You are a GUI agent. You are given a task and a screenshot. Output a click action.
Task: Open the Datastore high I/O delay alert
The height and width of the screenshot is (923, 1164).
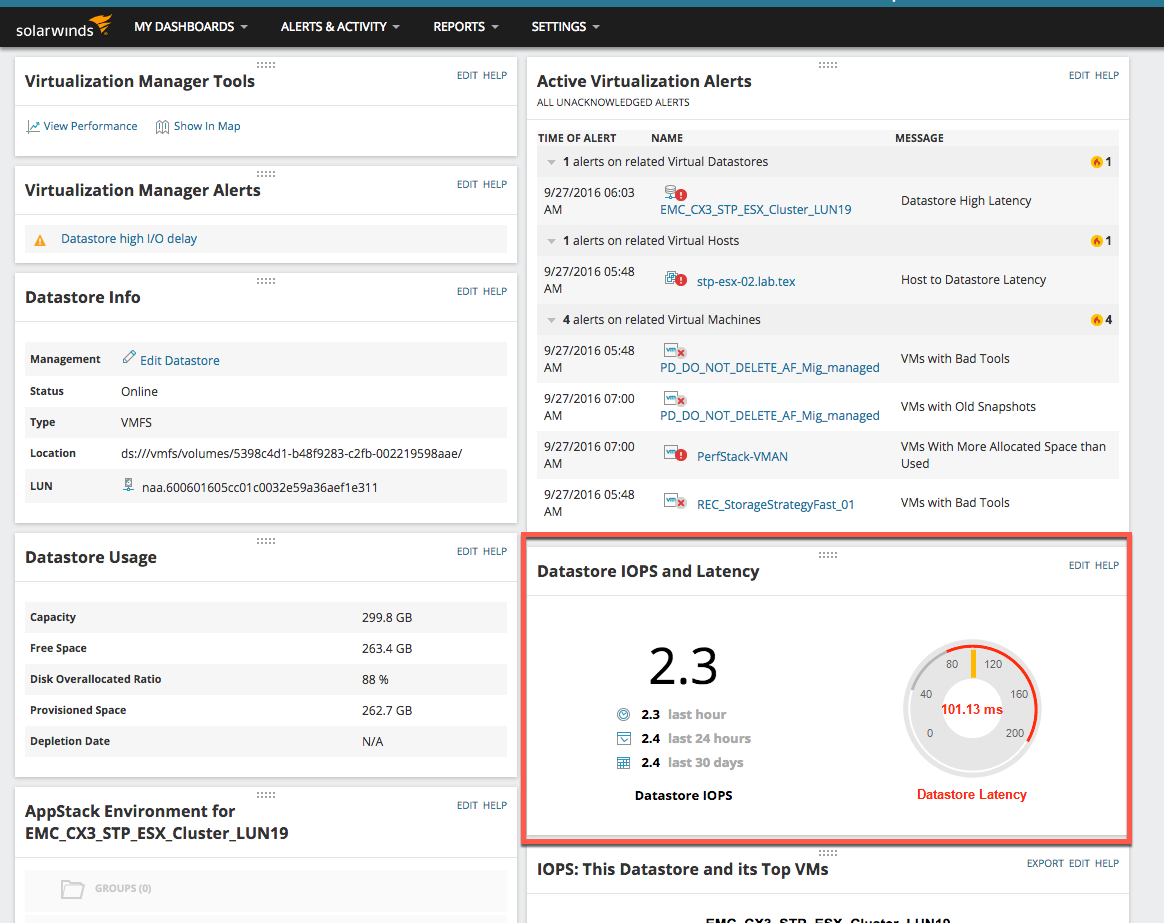pyautogui.click(x=129, y=238)
